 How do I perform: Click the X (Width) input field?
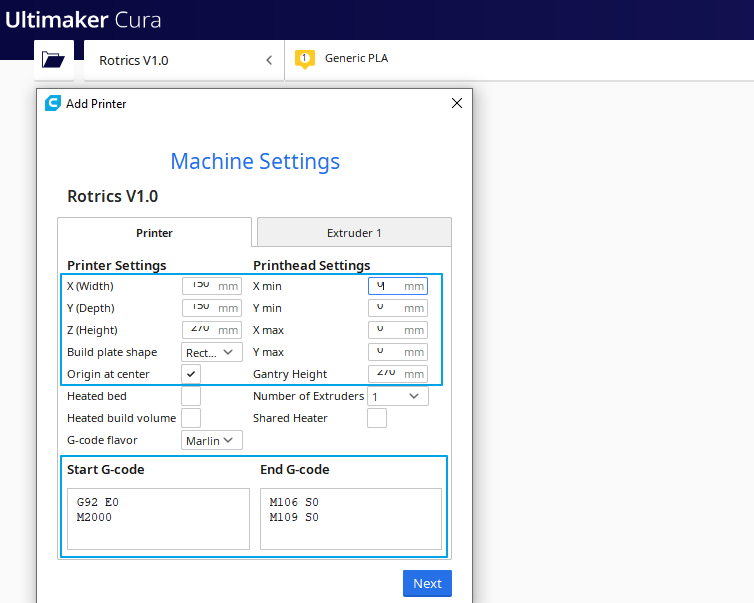[x=212, y=286]
